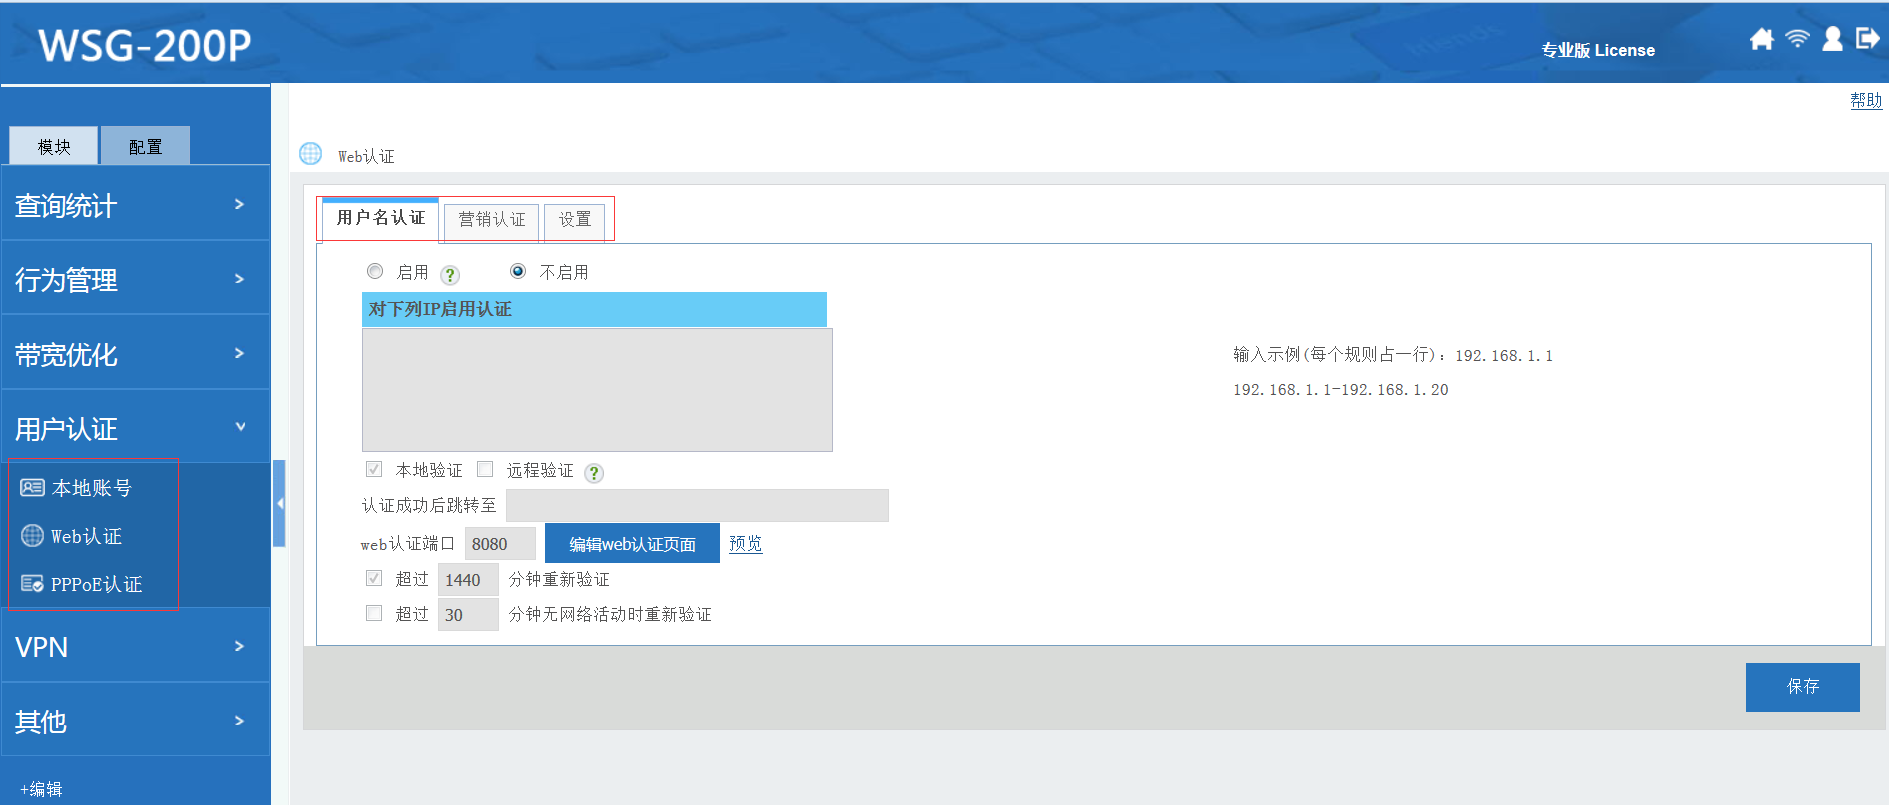
Task: Click the 保存 button
Action: [1802, 687]
